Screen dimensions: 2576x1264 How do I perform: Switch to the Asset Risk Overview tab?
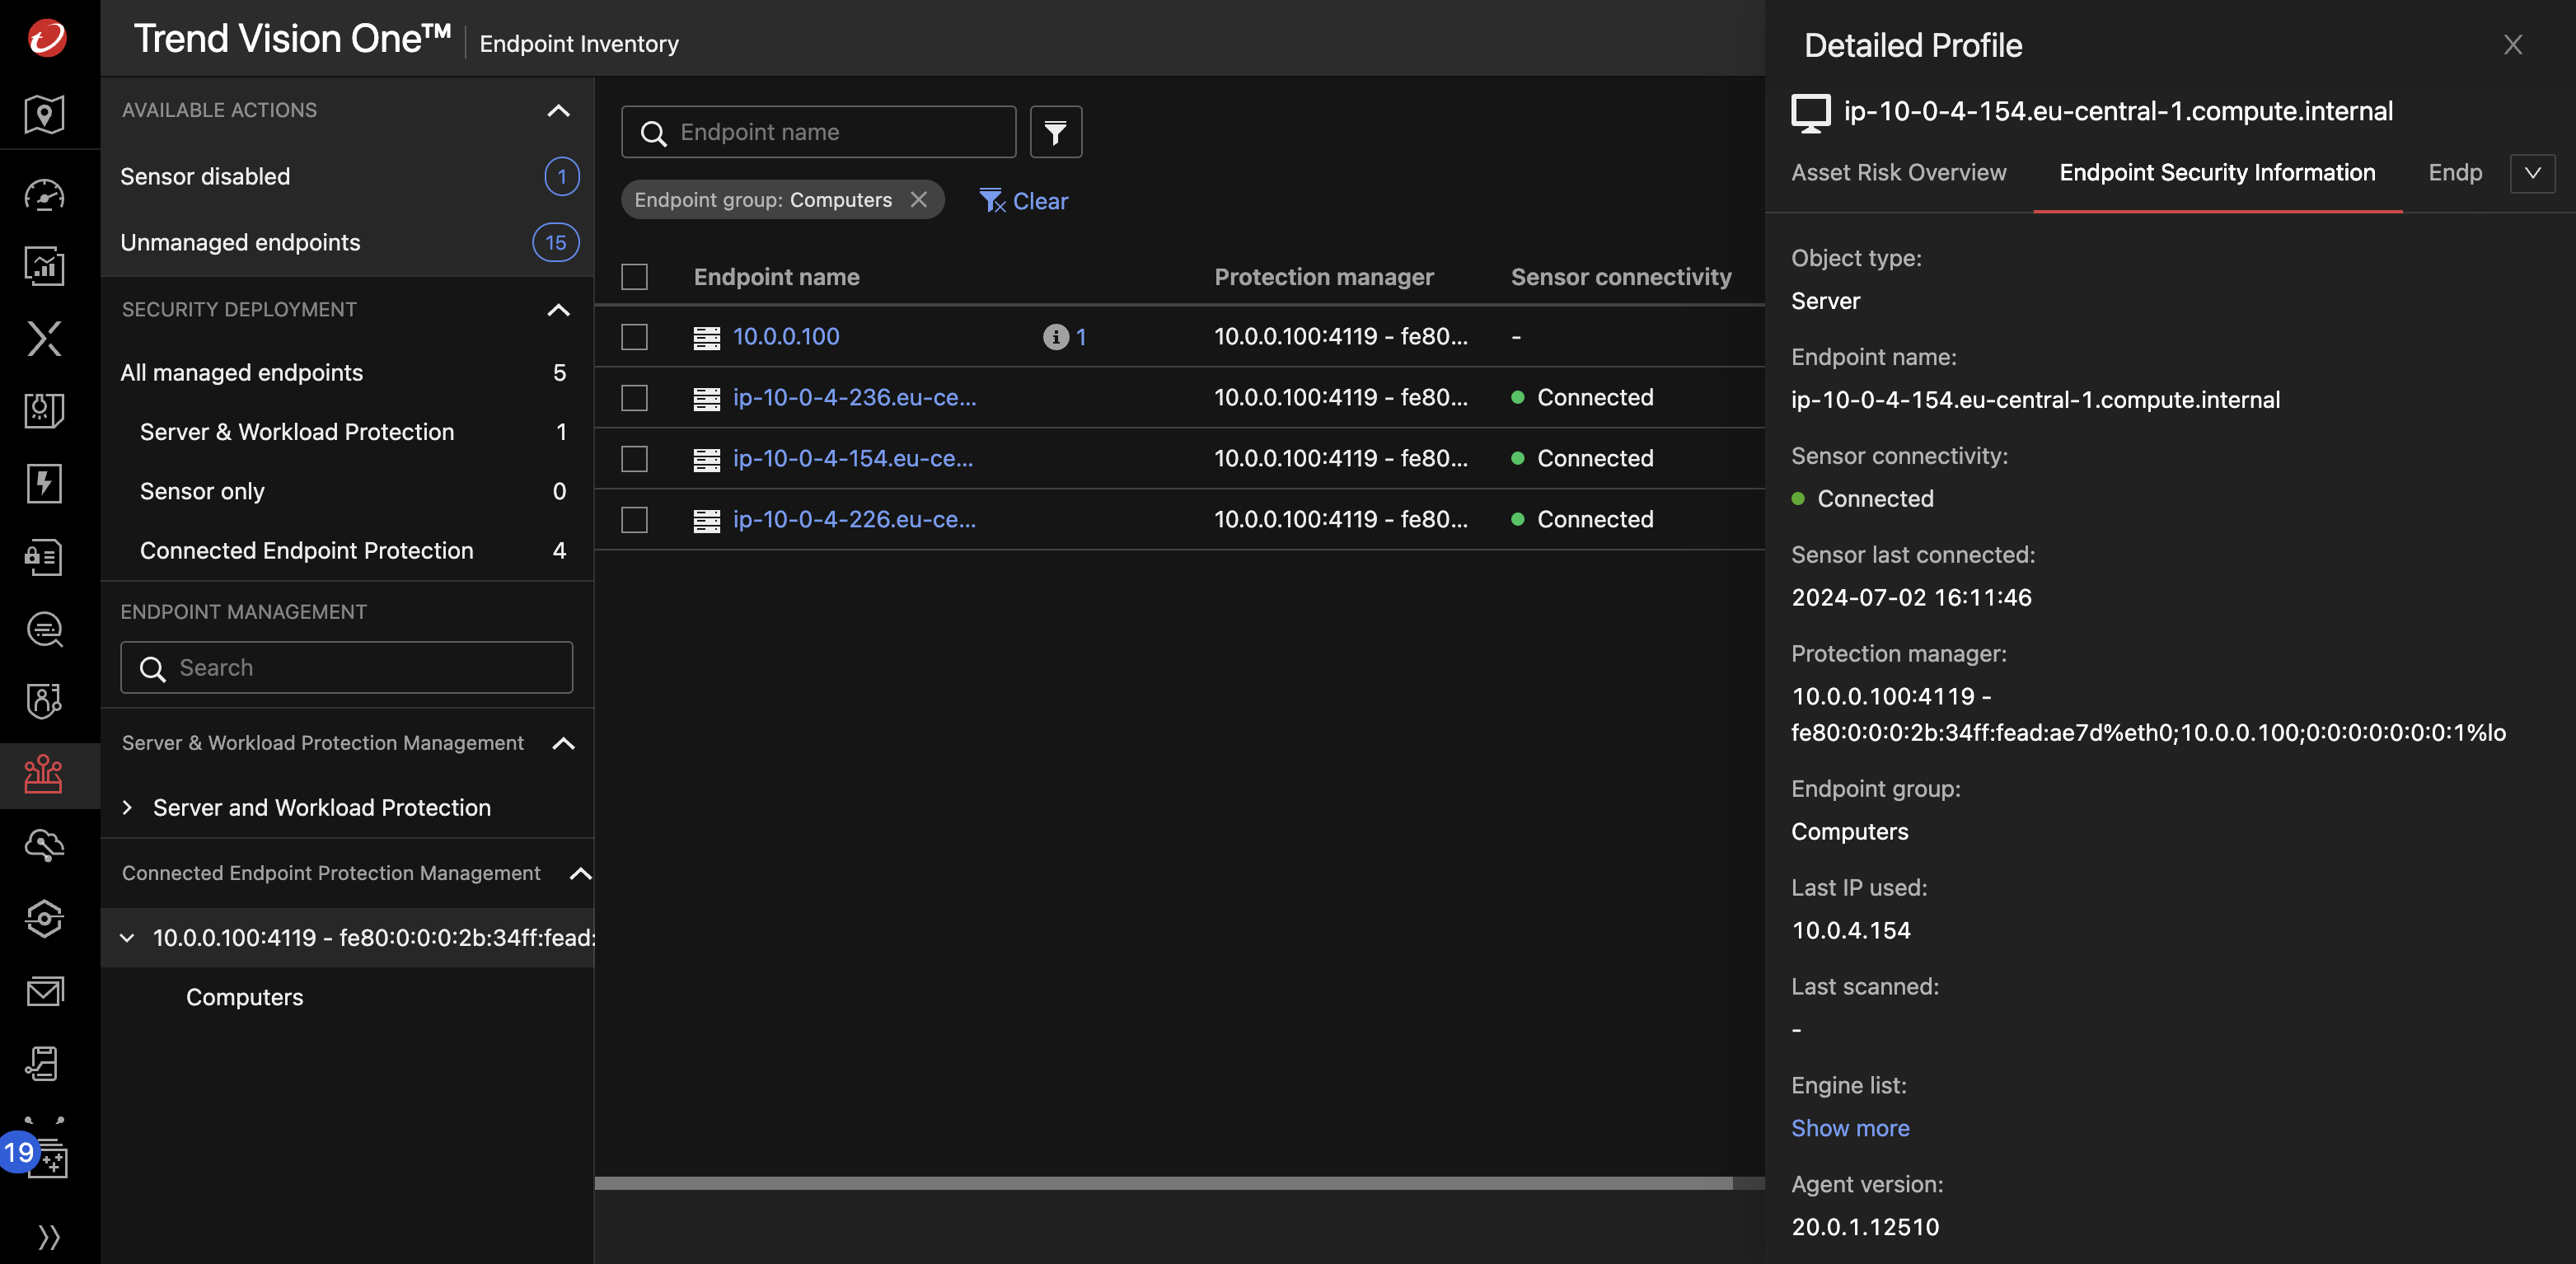1898,173
